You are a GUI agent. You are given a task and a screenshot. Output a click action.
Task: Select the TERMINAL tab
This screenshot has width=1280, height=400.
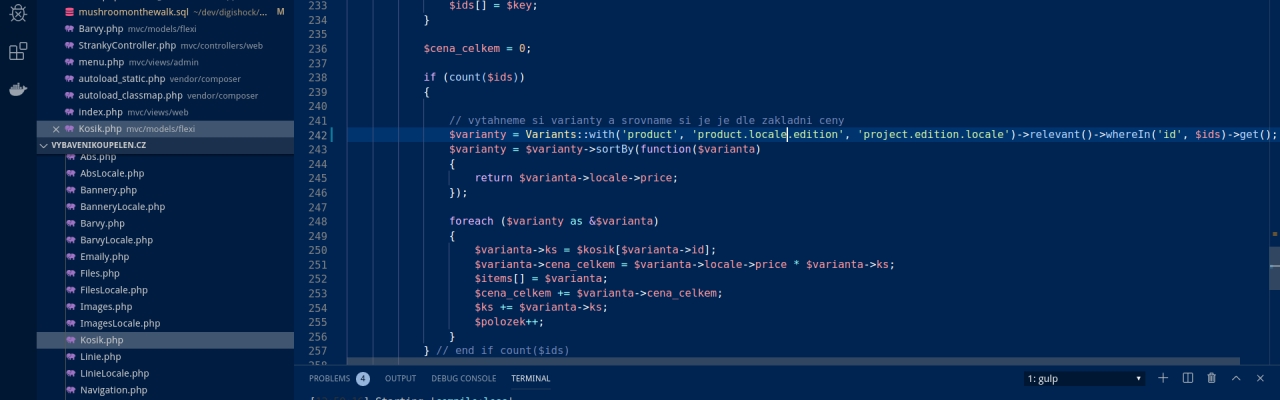[x=530, y=379]
